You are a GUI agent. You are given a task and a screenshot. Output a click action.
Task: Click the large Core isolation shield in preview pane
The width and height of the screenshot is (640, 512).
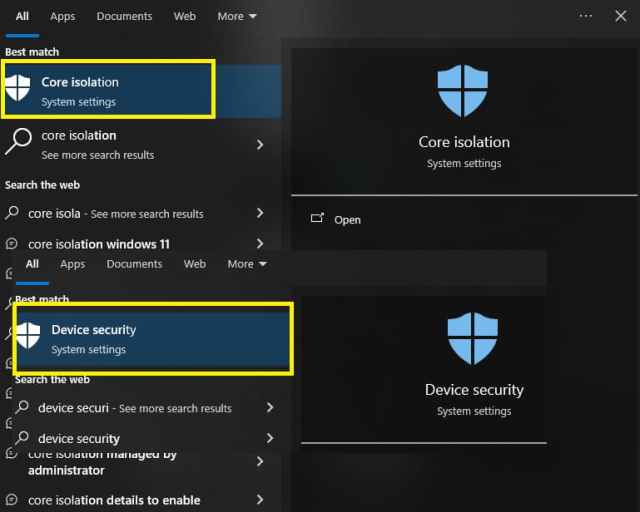pos(463,91)
